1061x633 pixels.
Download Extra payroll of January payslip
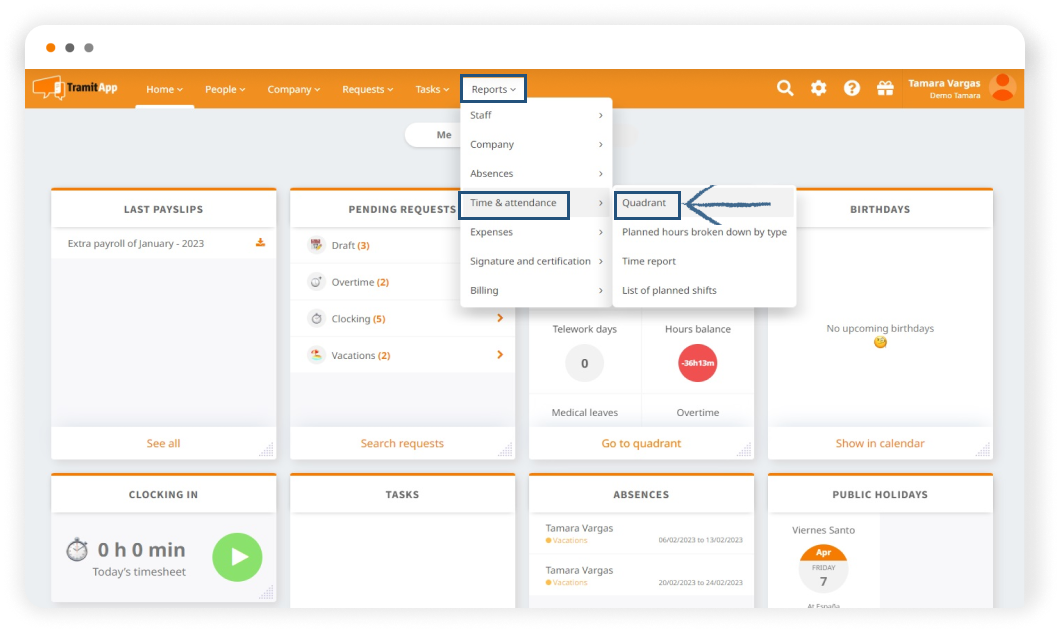(260, 243)
